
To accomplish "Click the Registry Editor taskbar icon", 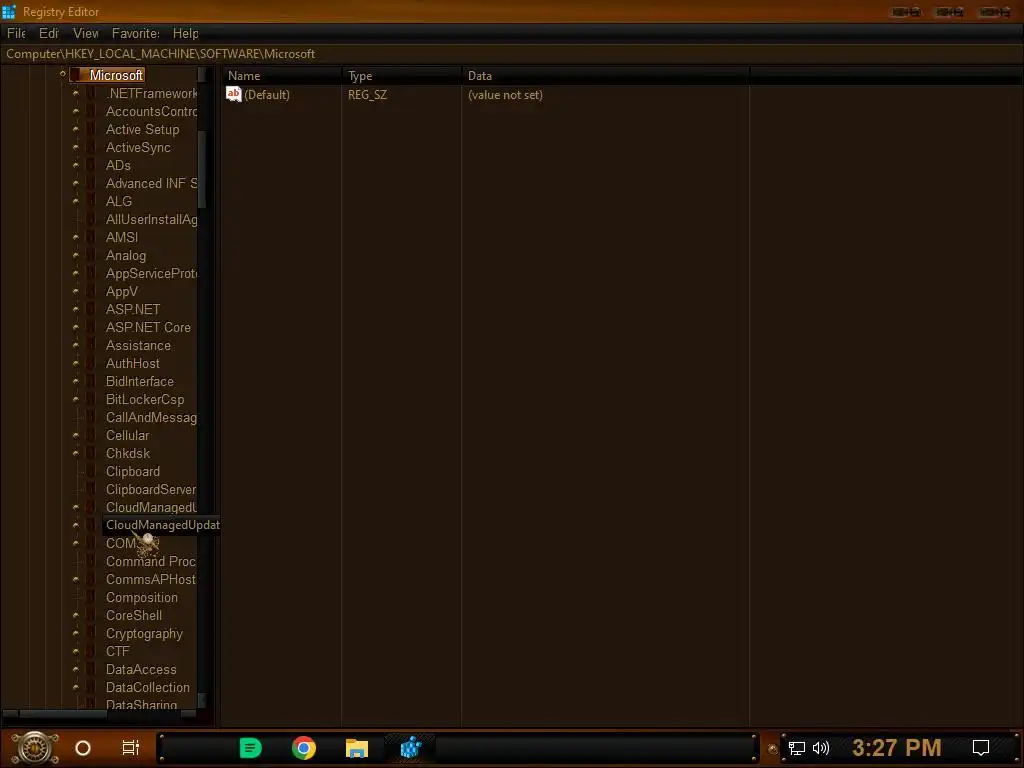I will coord(411,748).
